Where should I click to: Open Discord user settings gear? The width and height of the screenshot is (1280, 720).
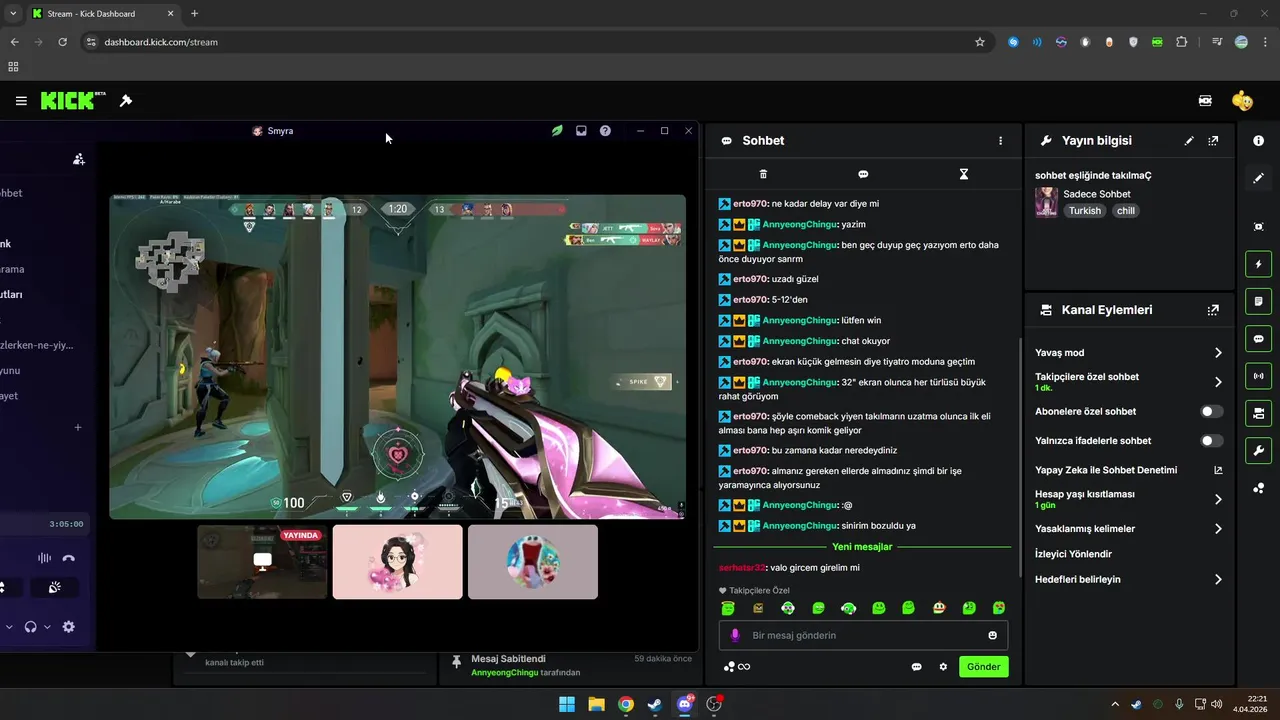coord(68,627)
